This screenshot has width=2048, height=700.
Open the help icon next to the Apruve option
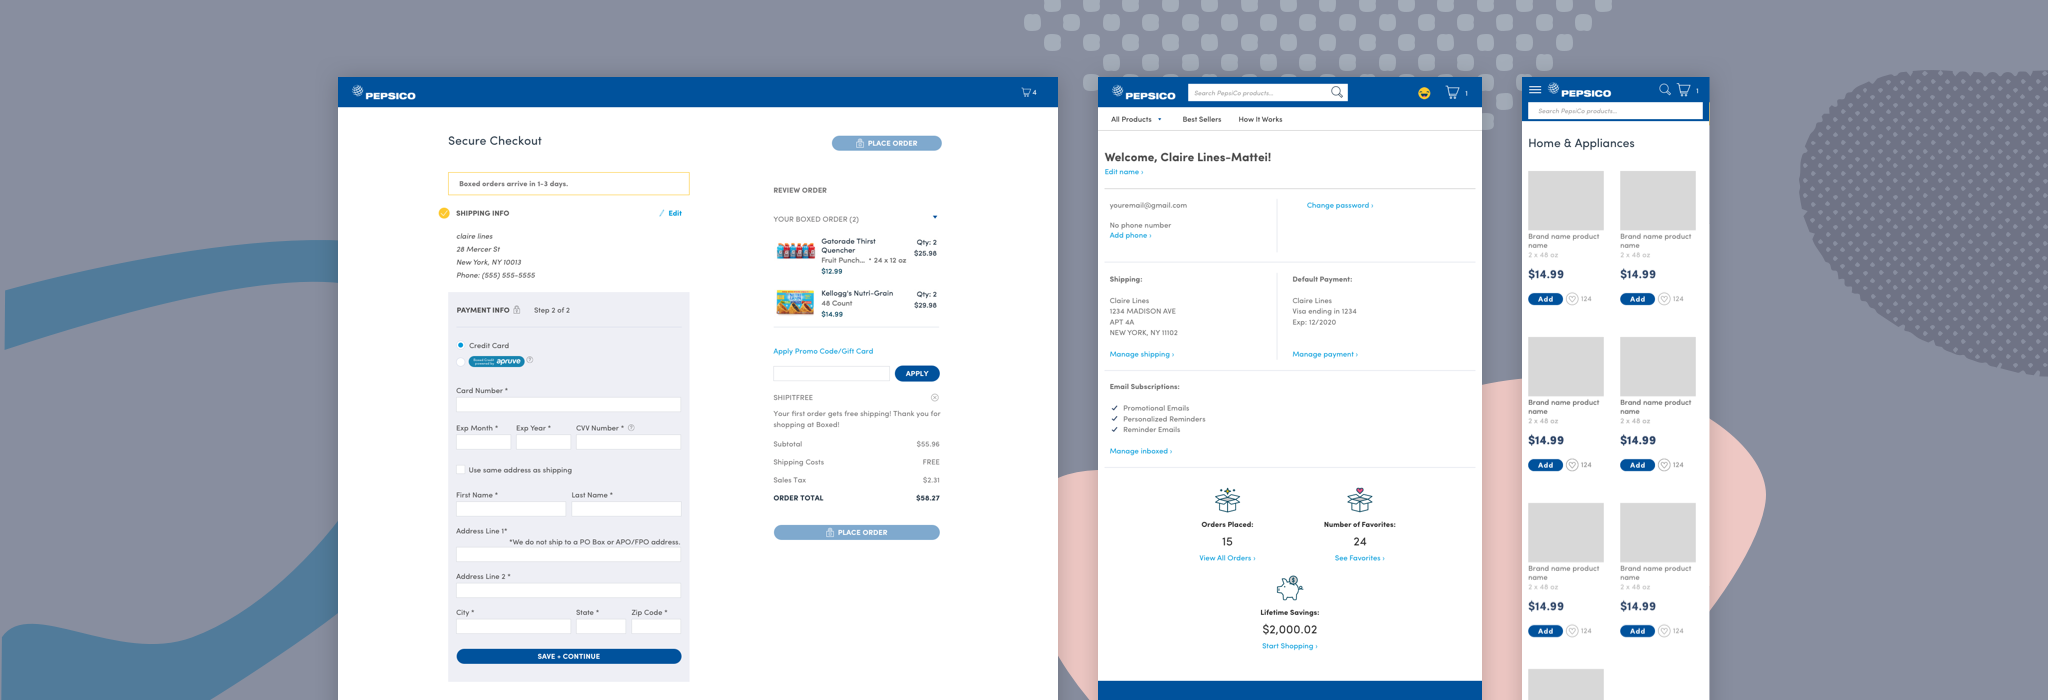(x=530, y=360)
